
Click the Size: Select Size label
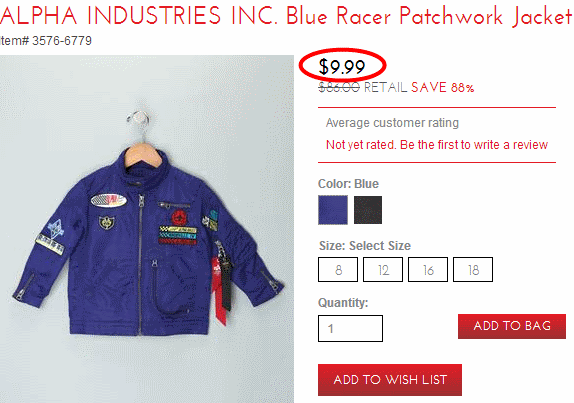point(365,246)
